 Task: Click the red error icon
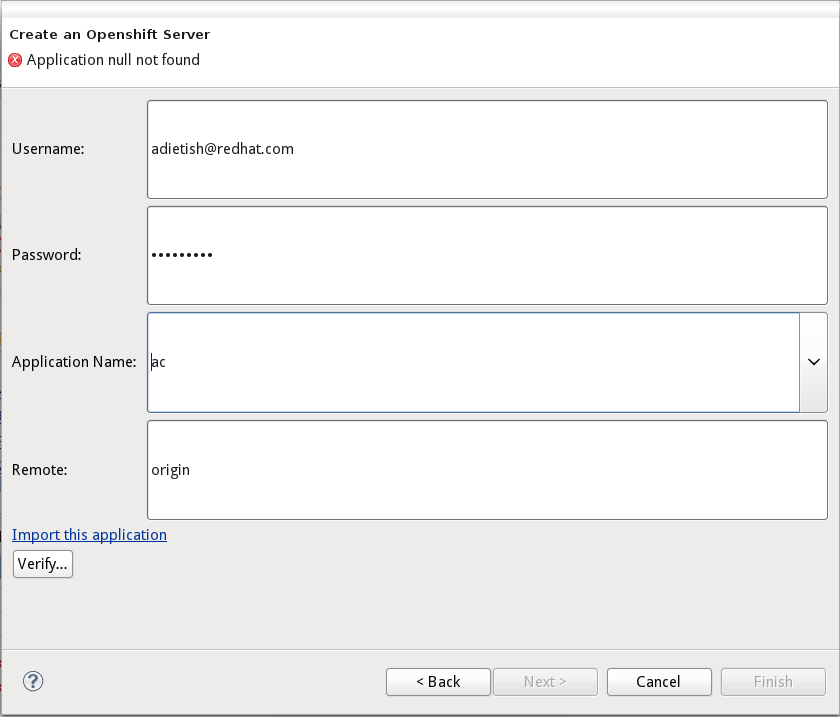(x=15, y=60)
